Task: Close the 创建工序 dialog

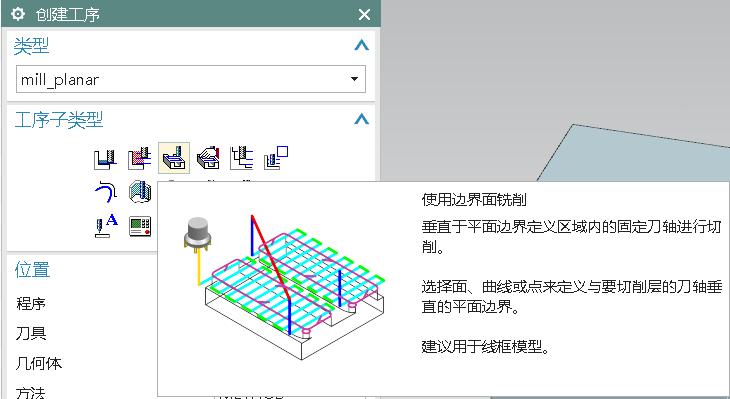Action: click(364, 14)
